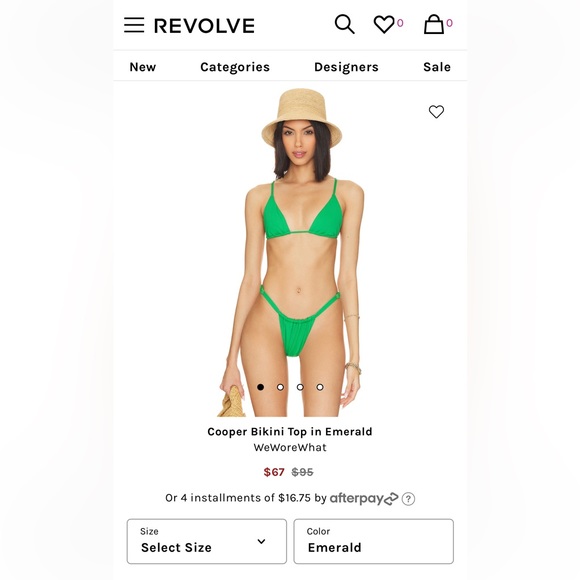Select the second image carousel dot
Screen dimensions: 580x580
(280, 387)
